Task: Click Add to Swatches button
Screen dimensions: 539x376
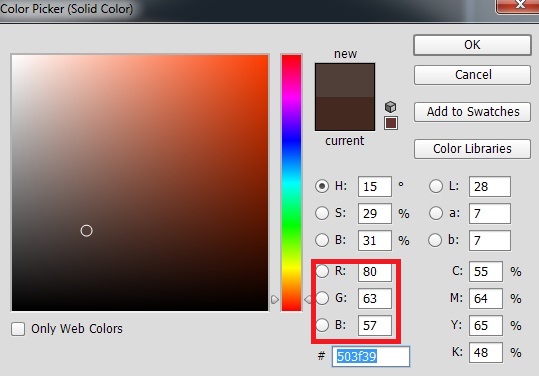Action: (472, 112)
